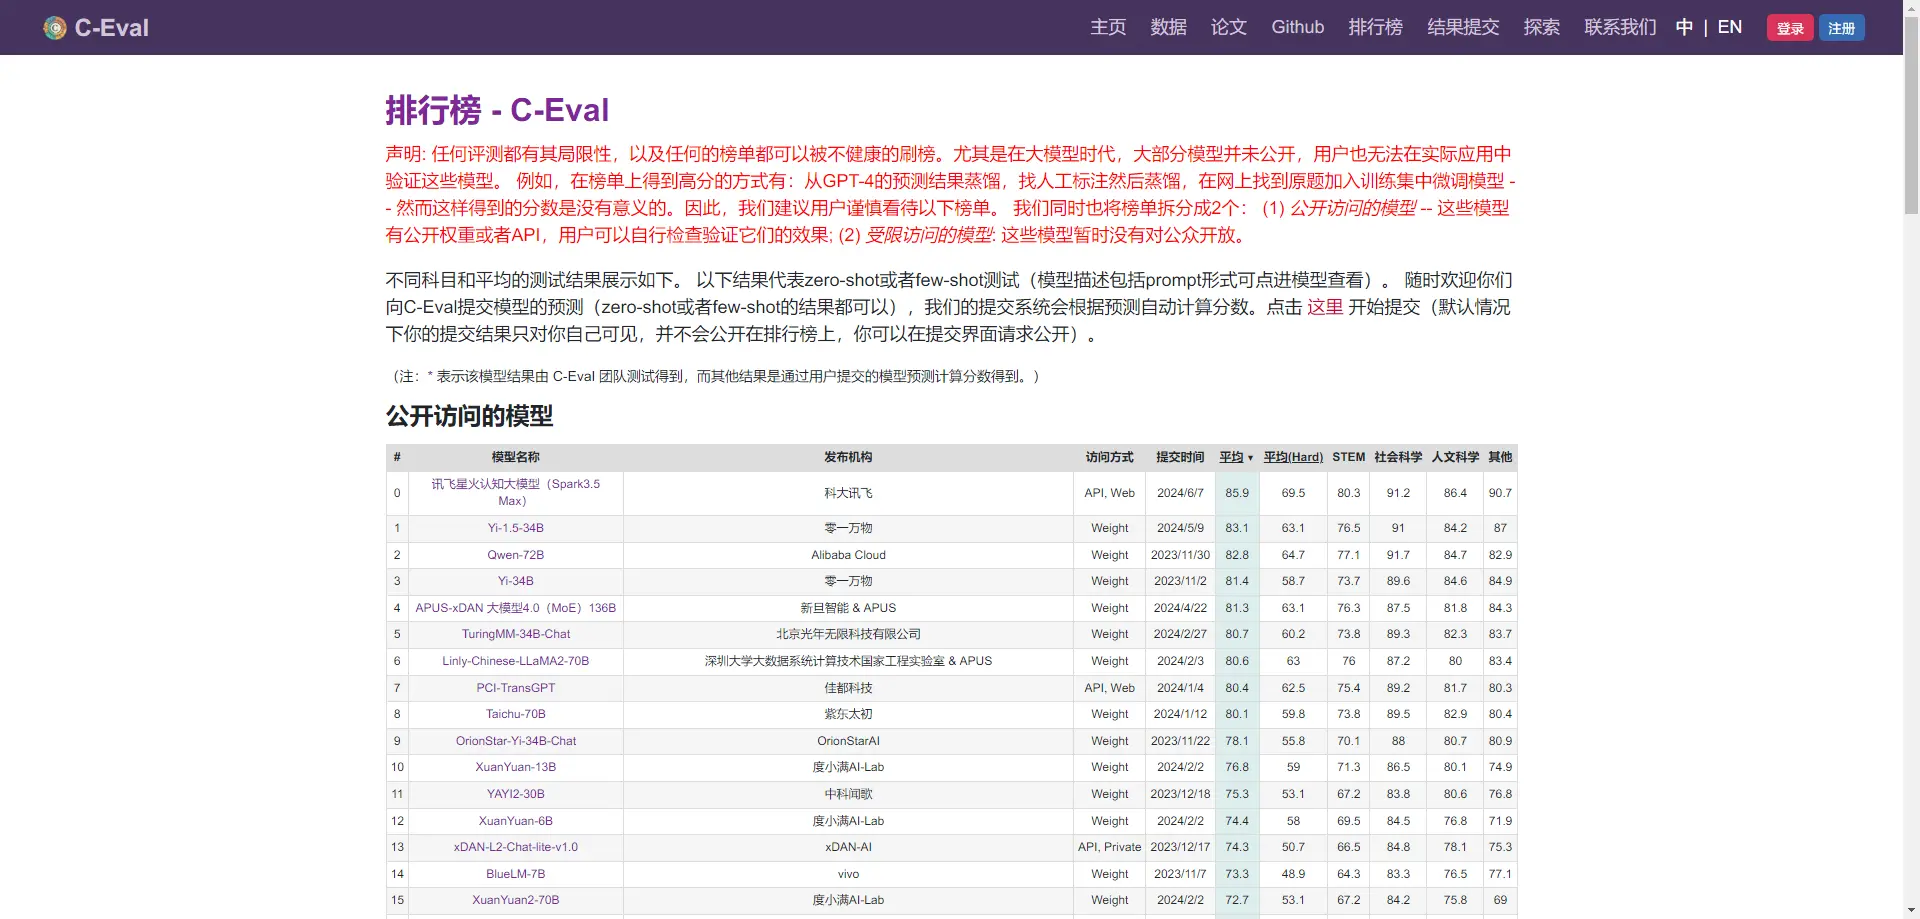Sort table by 平均 column
This screenshot has width=1920, height=919.
pos(1236,457)
